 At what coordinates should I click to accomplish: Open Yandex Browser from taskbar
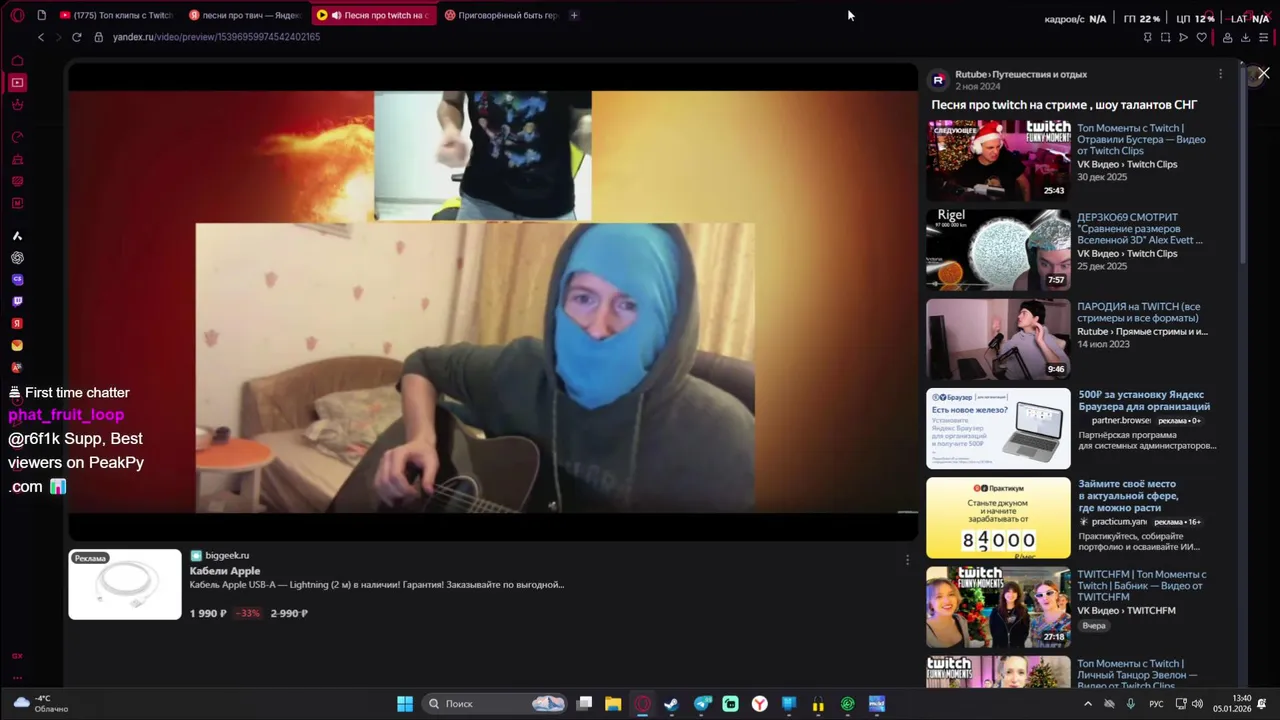(x=760, y=704)
